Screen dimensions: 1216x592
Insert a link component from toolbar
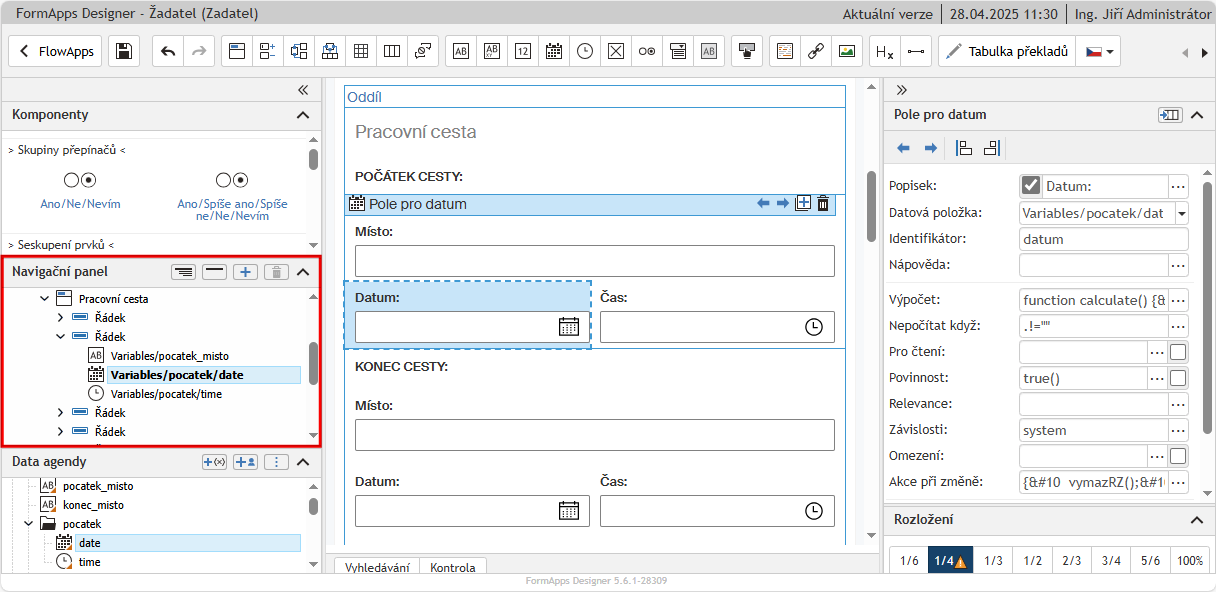click(816, 51)
